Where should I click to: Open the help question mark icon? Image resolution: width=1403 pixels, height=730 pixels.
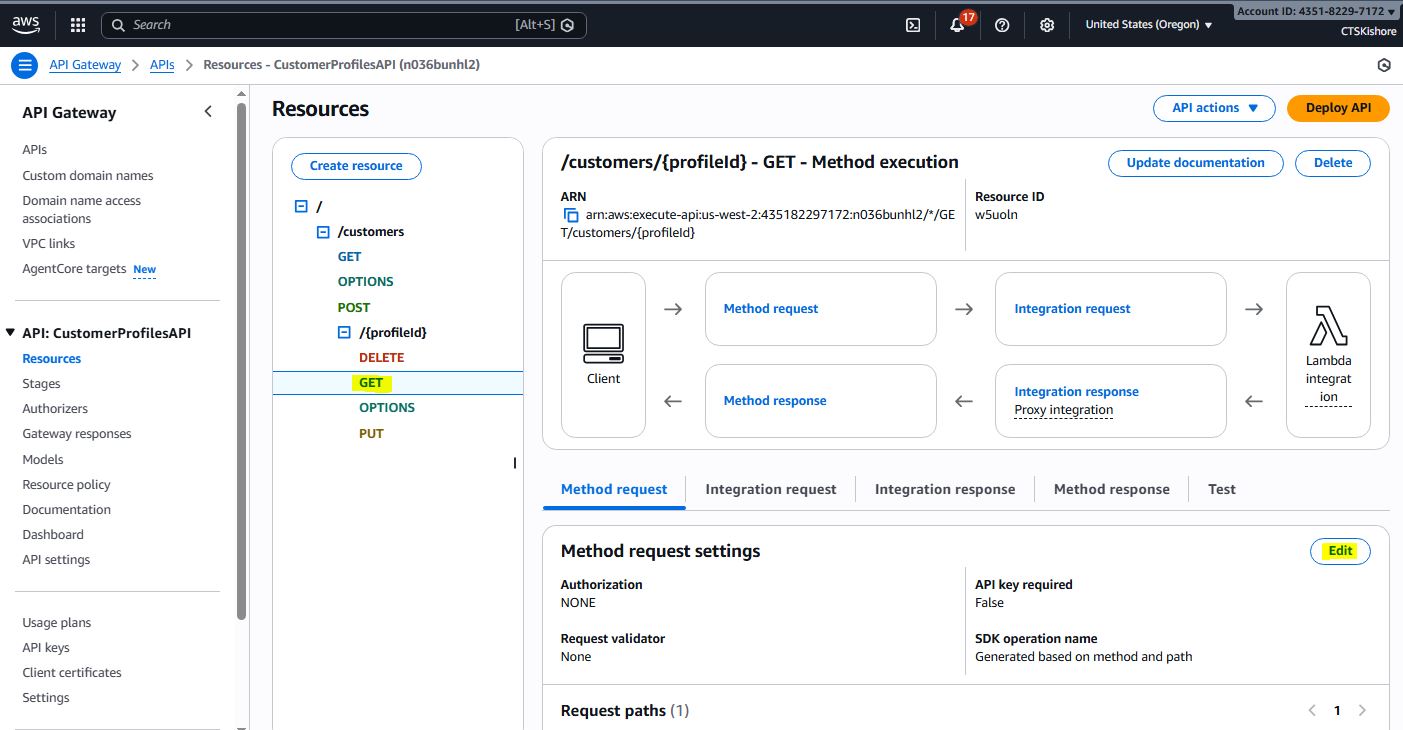pos(1003,25)
